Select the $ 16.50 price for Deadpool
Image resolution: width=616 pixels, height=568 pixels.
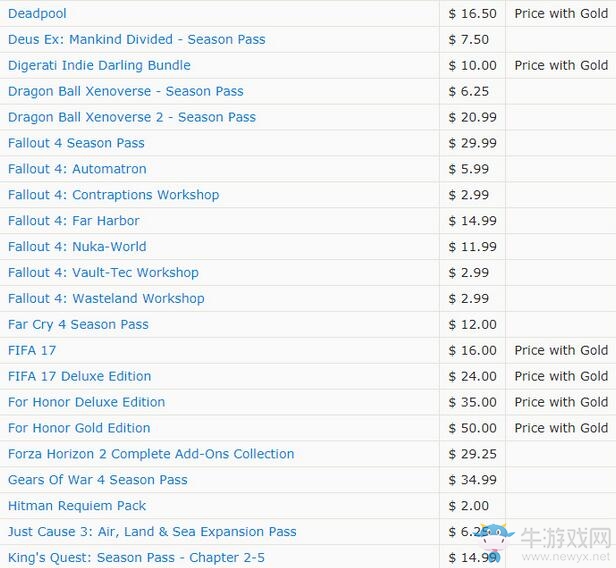click(x=473, y=14)
